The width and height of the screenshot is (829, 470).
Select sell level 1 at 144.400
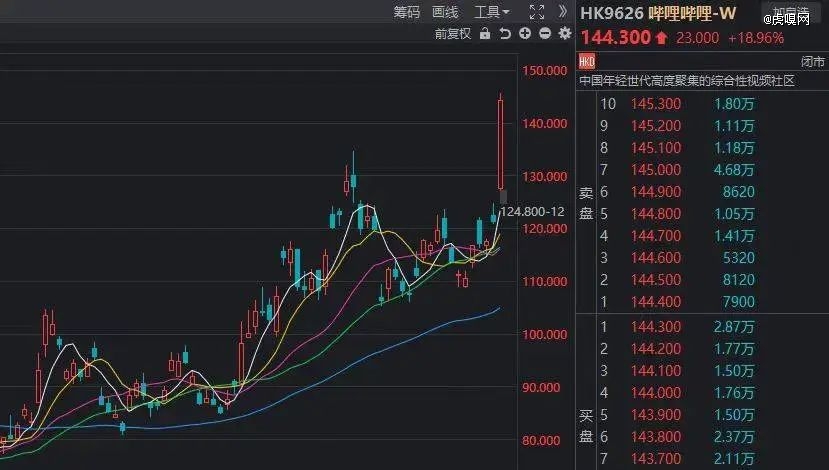coord(680,302)
